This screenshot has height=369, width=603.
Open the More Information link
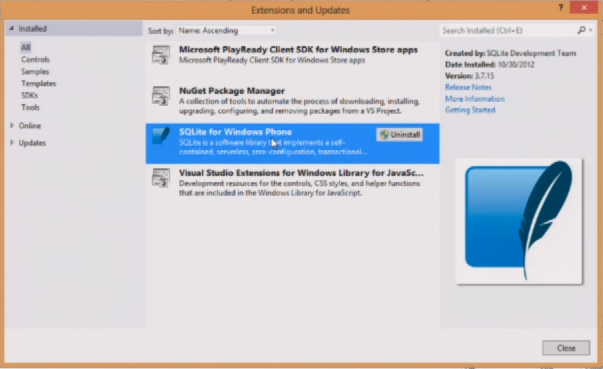coord(475,99)
